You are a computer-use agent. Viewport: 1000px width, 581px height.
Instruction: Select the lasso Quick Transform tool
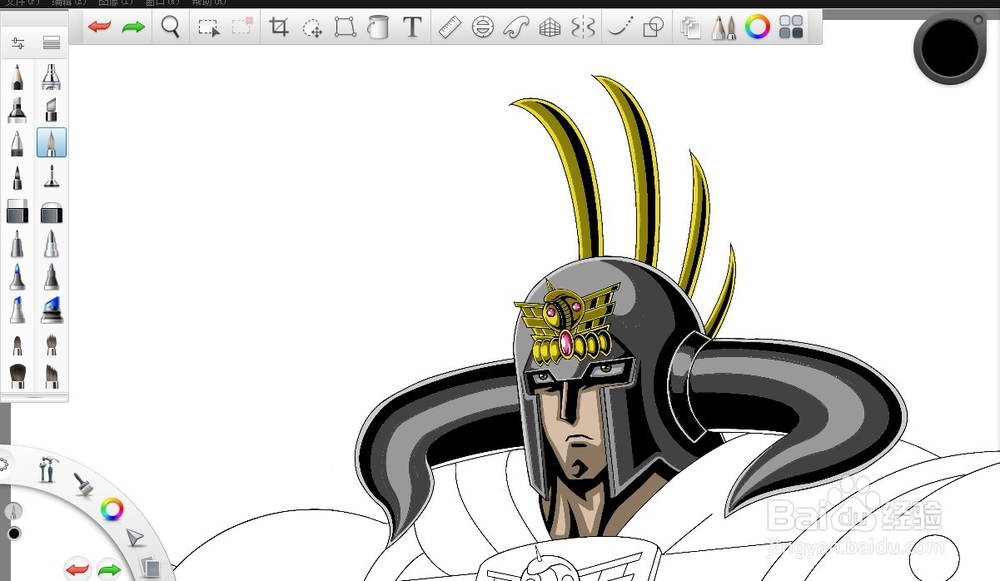[x=312, y=27]
